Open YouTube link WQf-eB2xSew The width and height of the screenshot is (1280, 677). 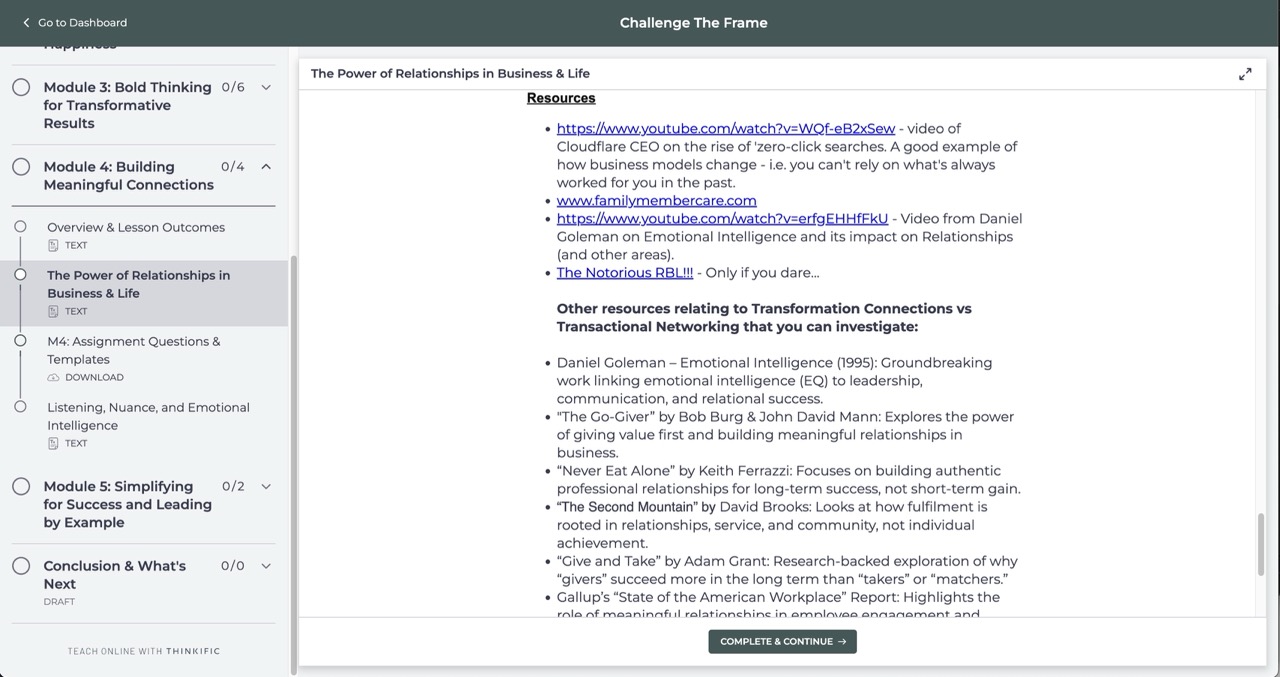(x=726, y=128)
